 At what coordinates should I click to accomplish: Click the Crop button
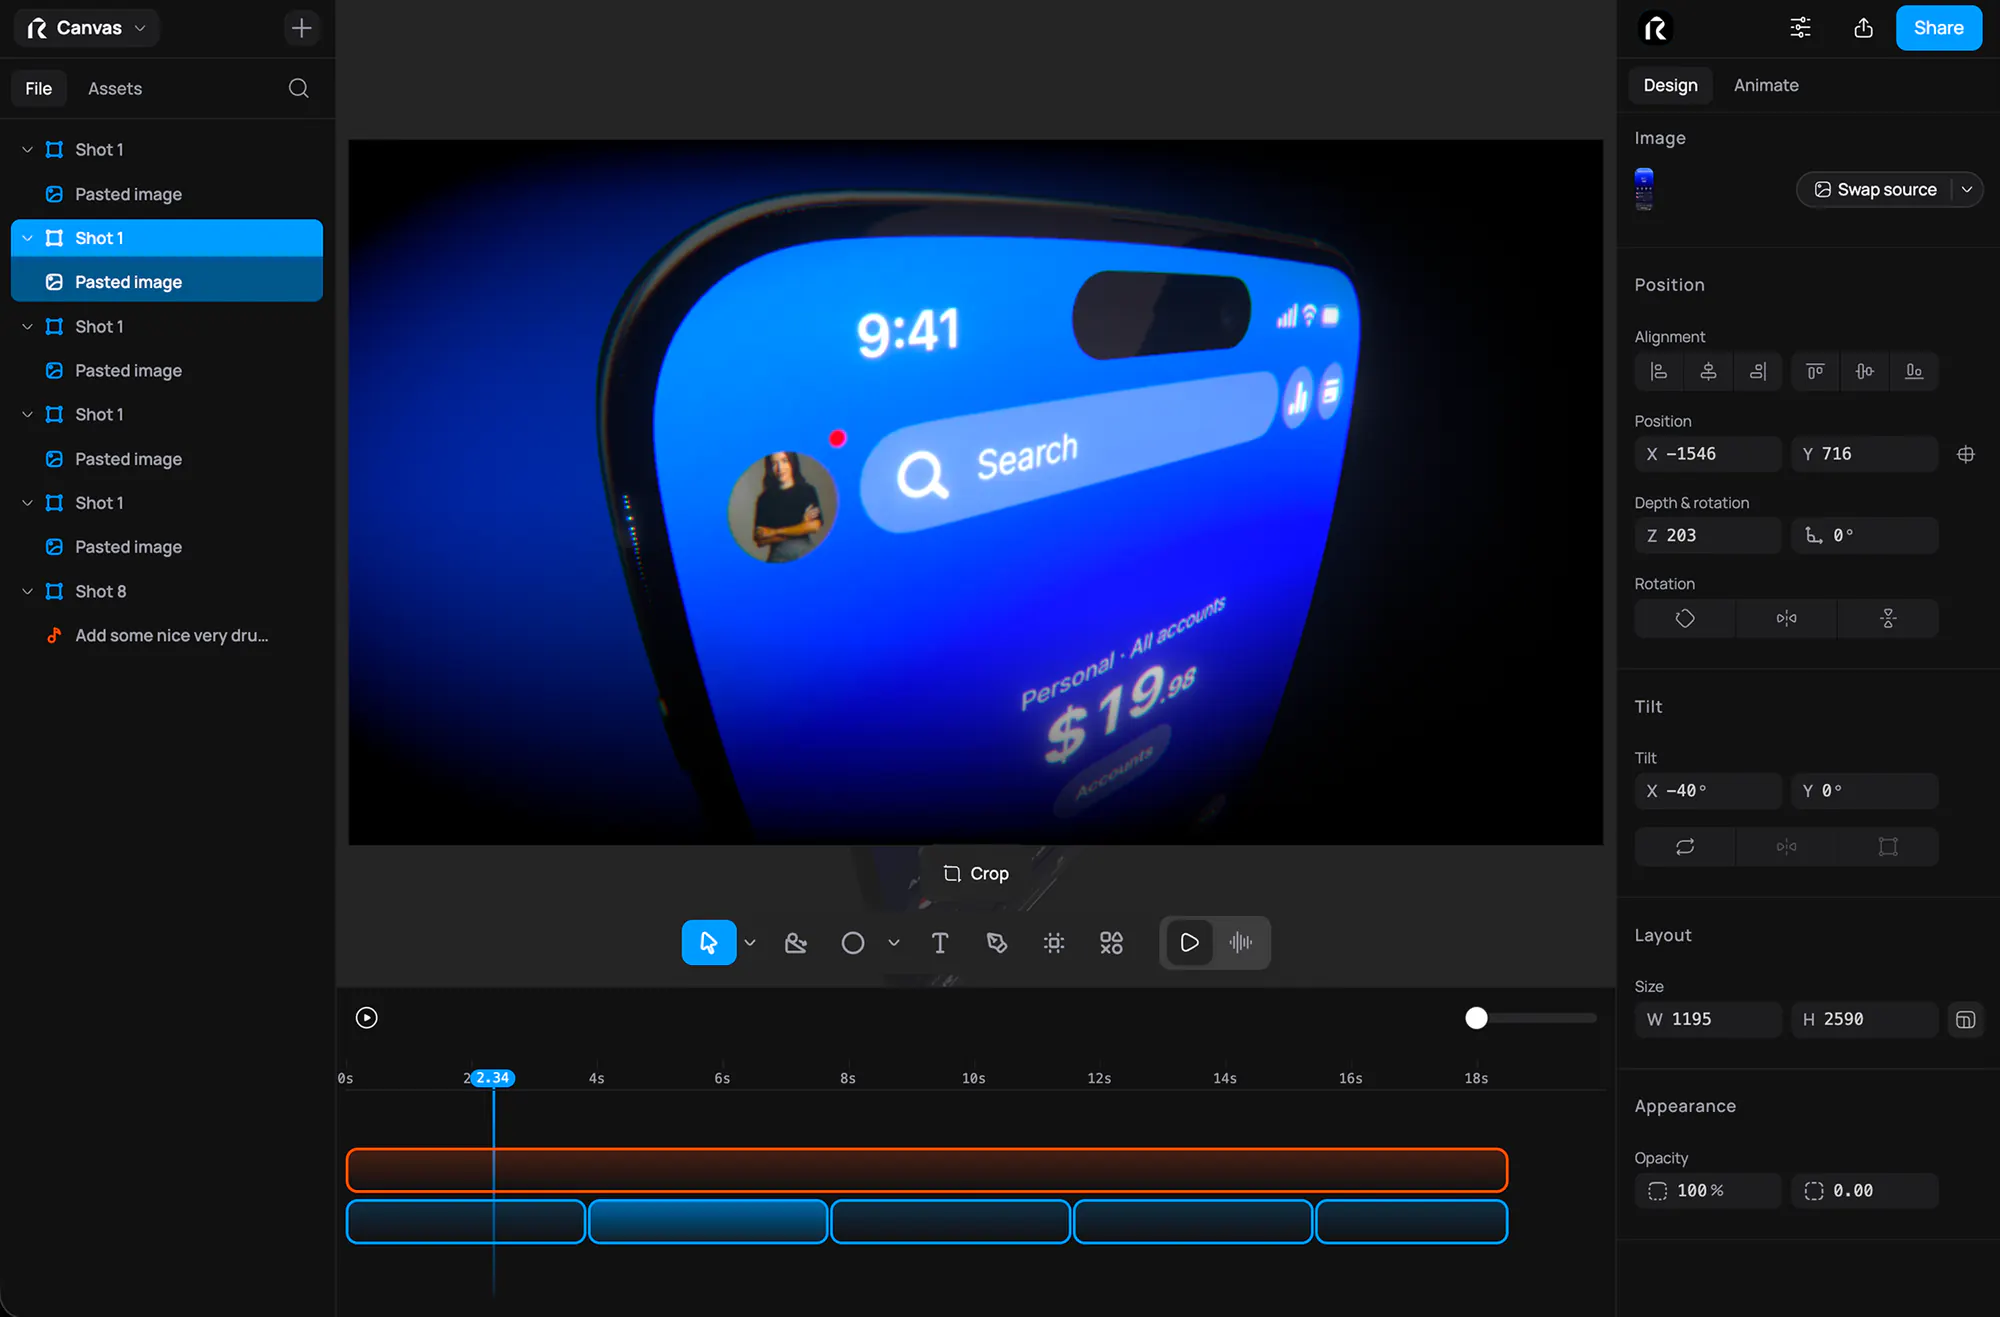(976, 874)
